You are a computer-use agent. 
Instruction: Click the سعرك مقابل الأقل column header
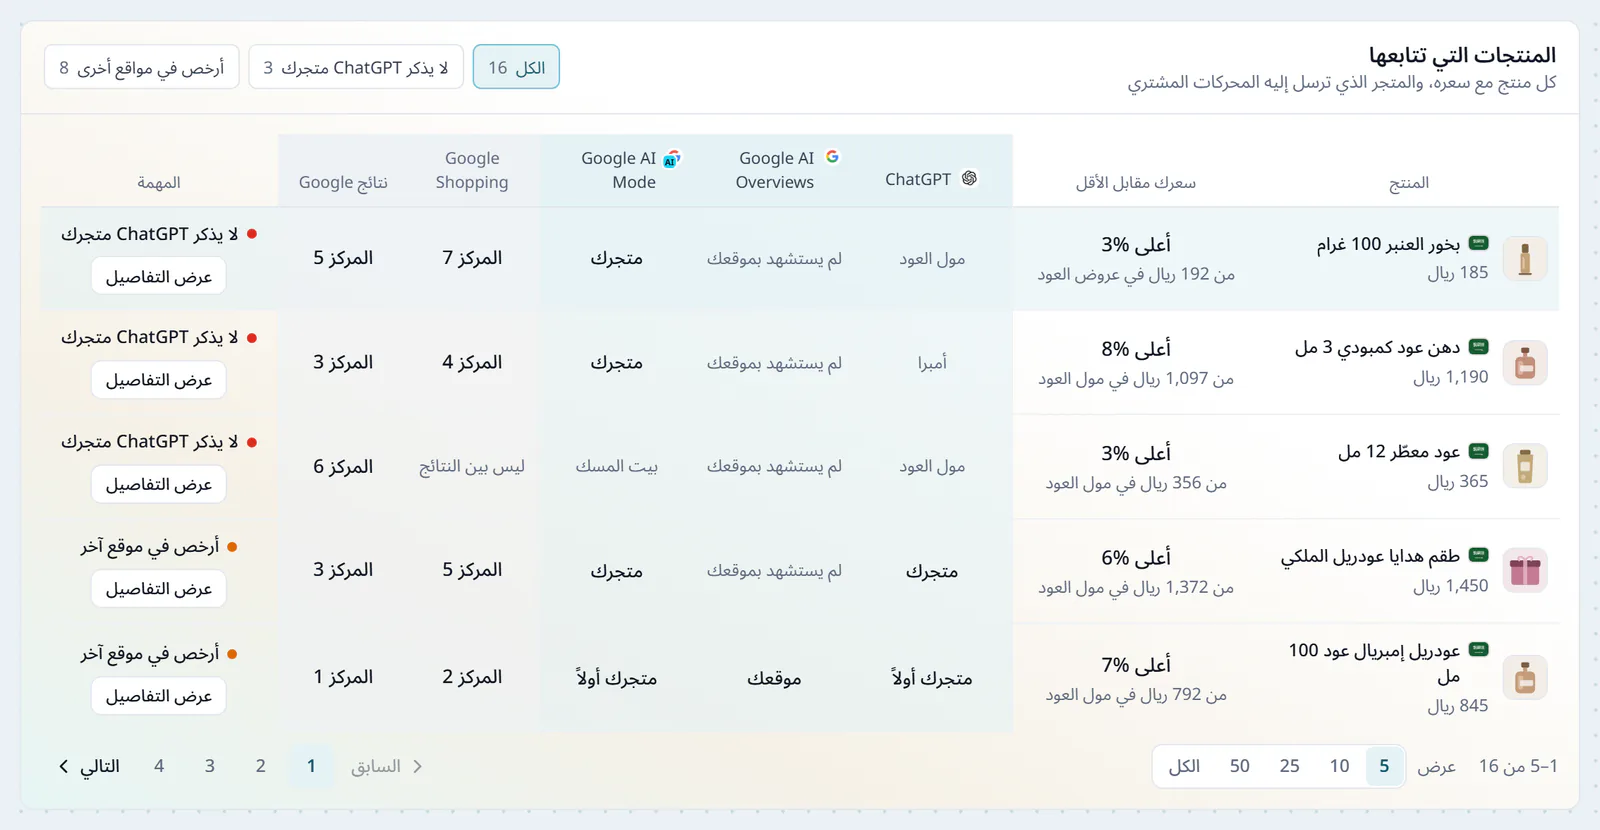click(1135, 182)
